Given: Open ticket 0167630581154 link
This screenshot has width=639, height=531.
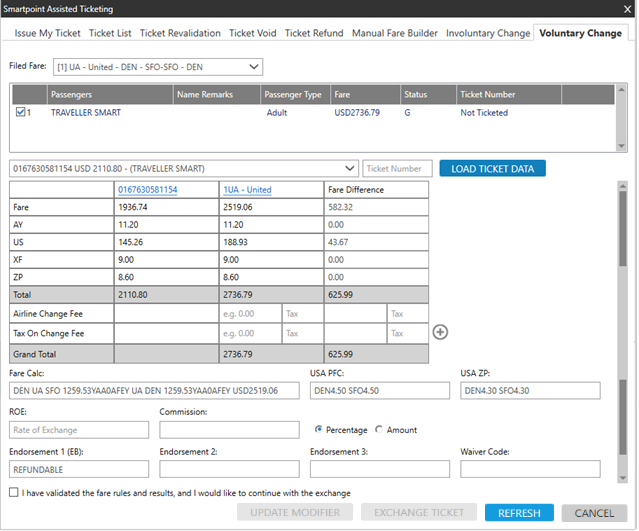Looking at the screenshot, I should click(x=148, y=189).
